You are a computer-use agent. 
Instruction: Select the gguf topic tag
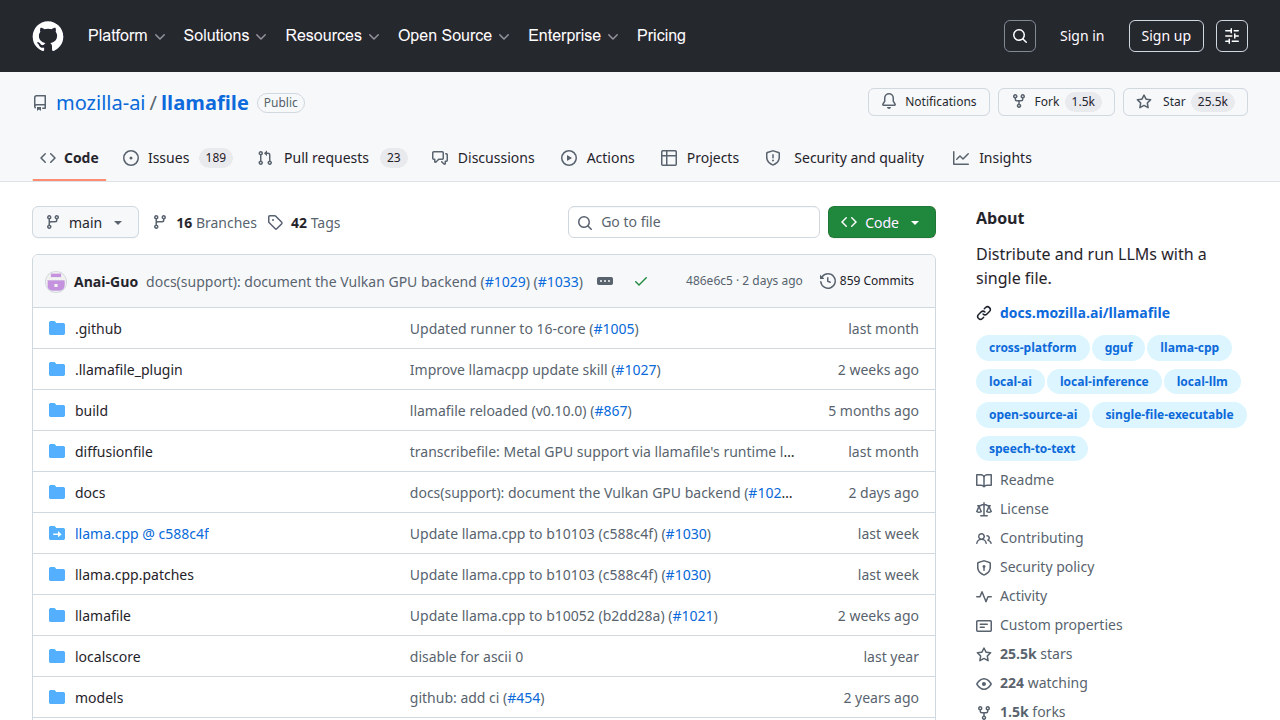(1118, 348)
